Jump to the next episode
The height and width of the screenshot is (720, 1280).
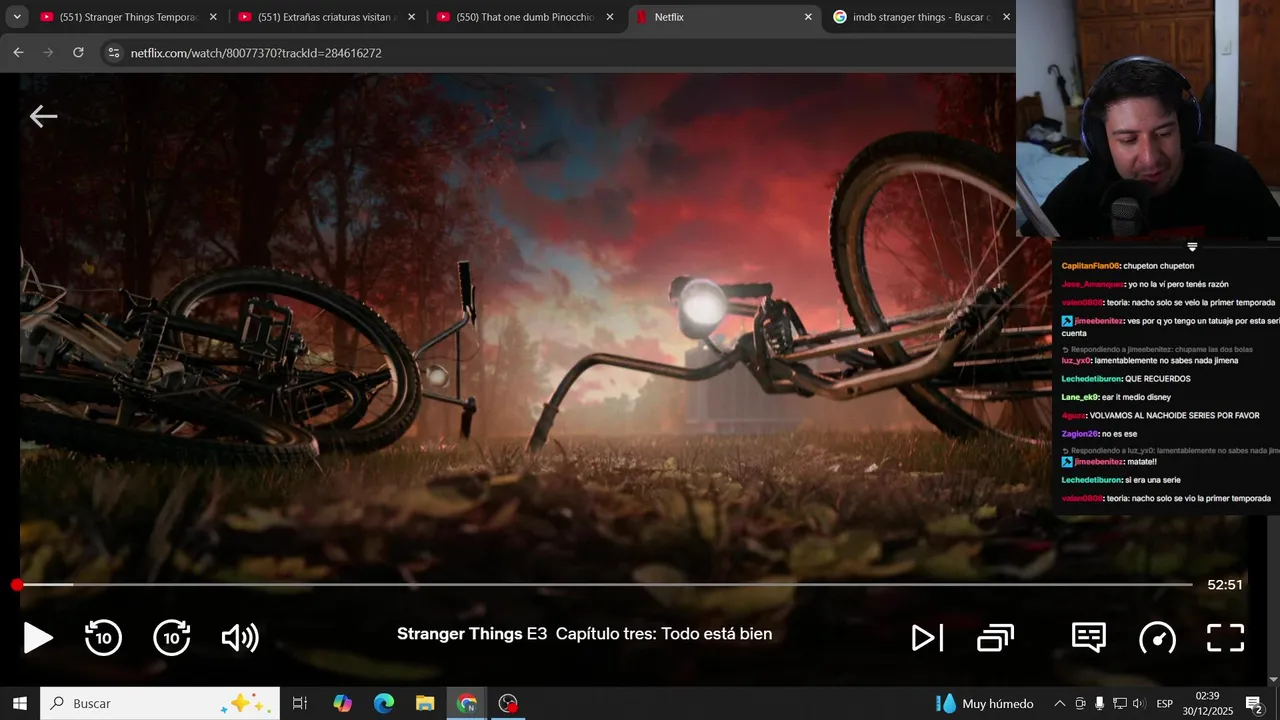(x=927, y=638)
